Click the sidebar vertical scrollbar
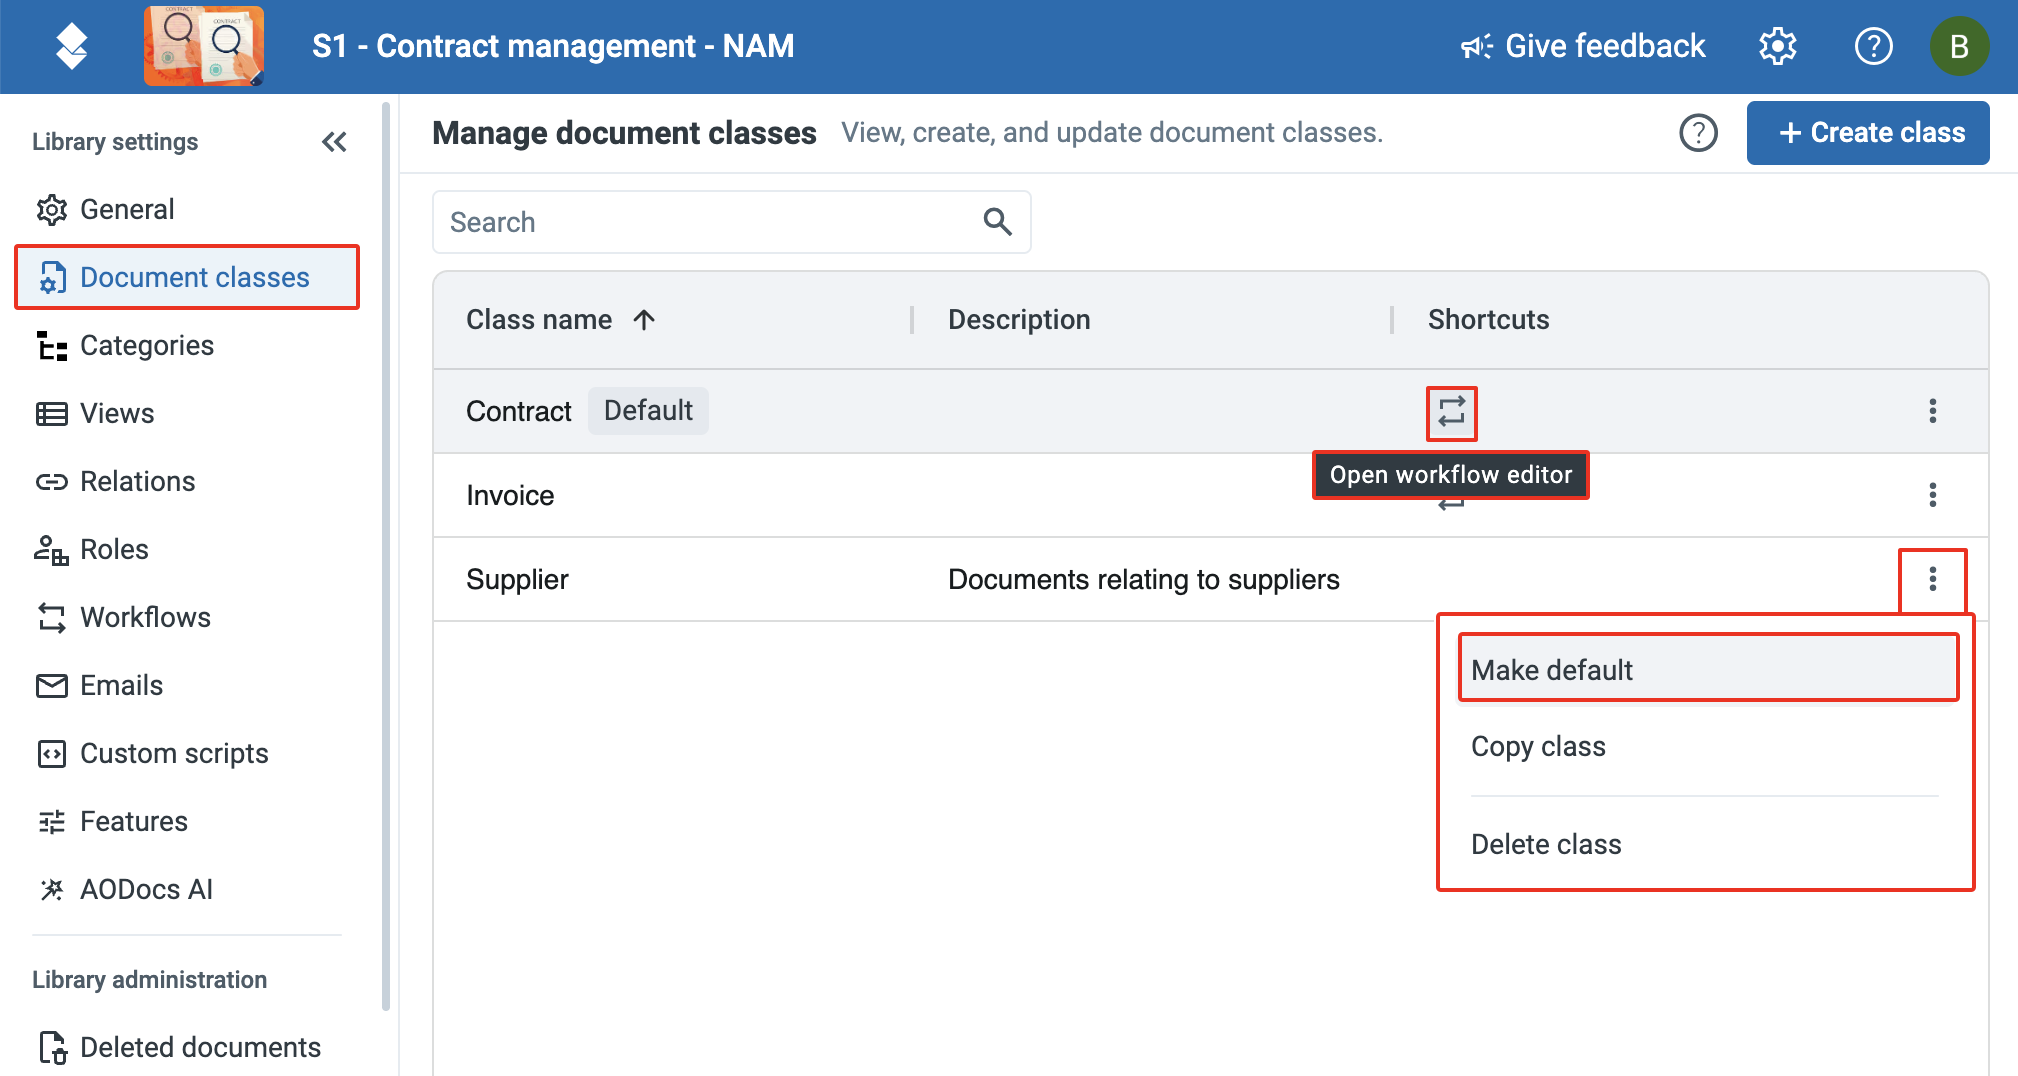This screenshot has width=2018, height=1076. click(386, 556)
